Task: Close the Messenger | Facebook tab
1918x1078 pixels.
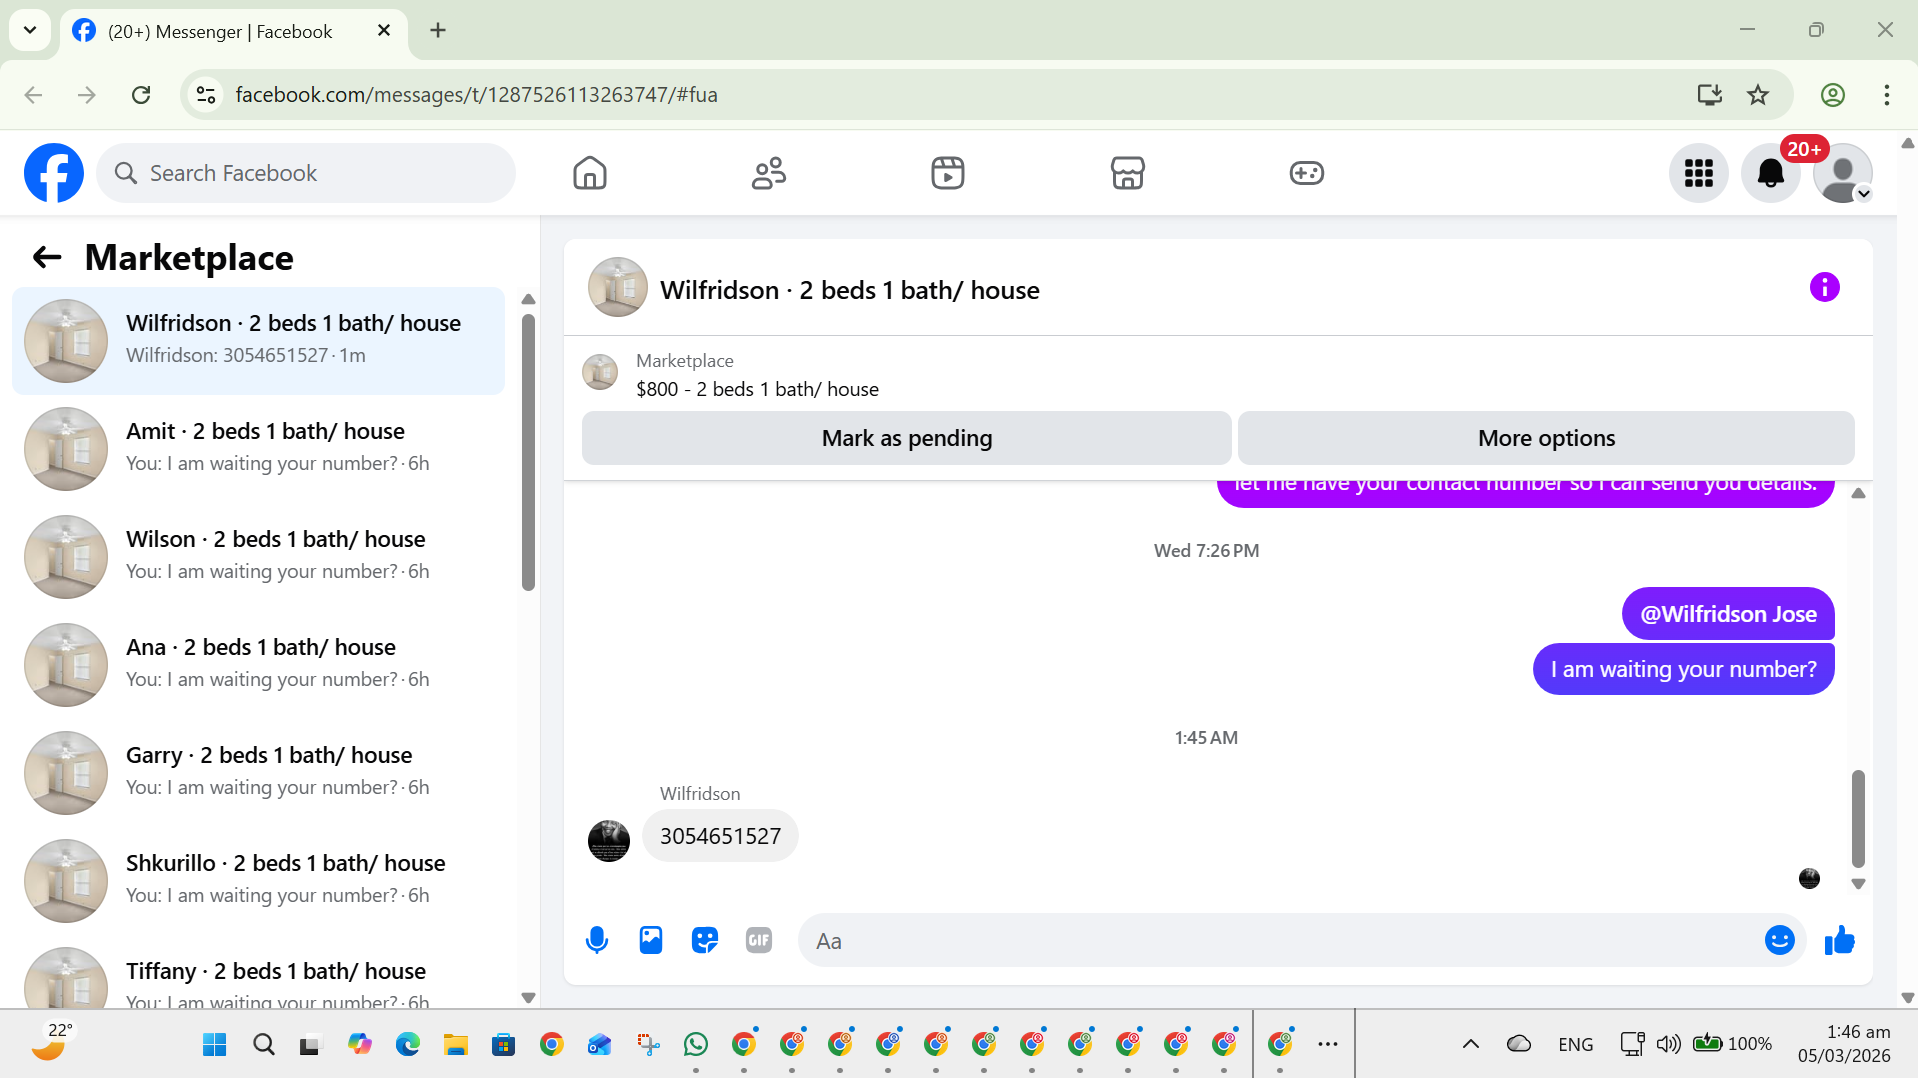Action: coord(384,31)
